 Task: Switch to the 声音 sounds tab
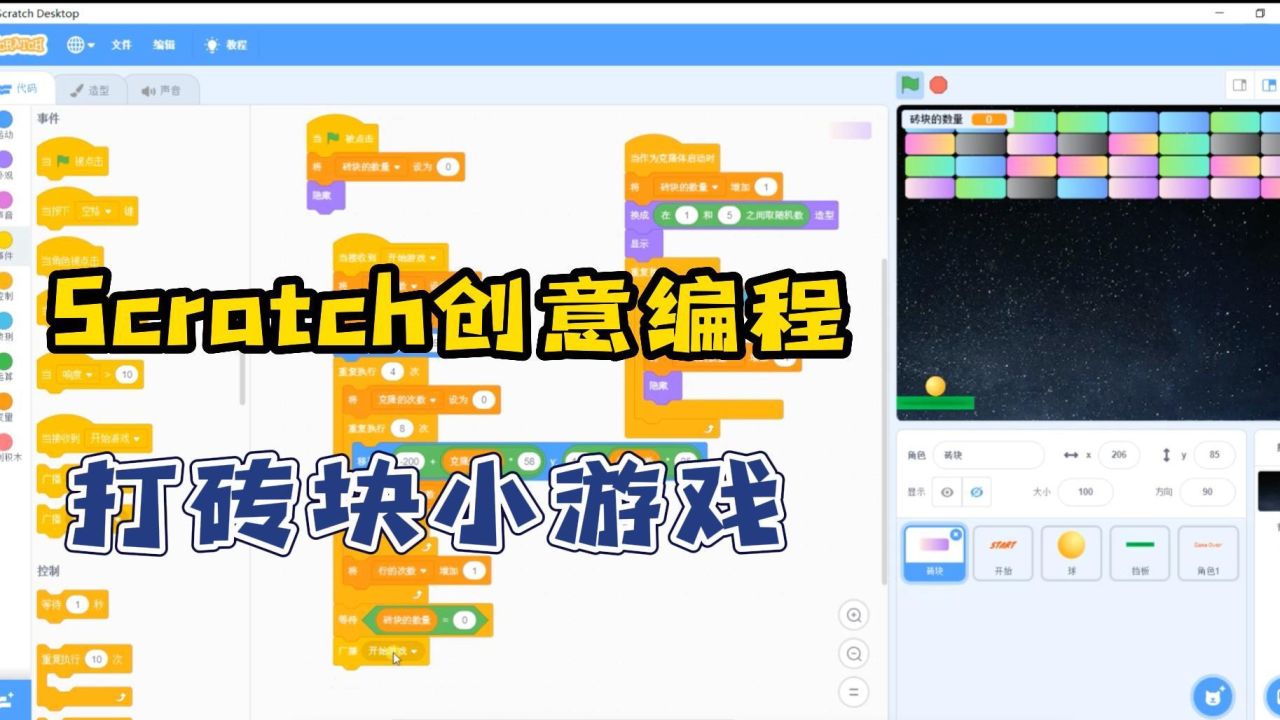click(x=162, y=90)
